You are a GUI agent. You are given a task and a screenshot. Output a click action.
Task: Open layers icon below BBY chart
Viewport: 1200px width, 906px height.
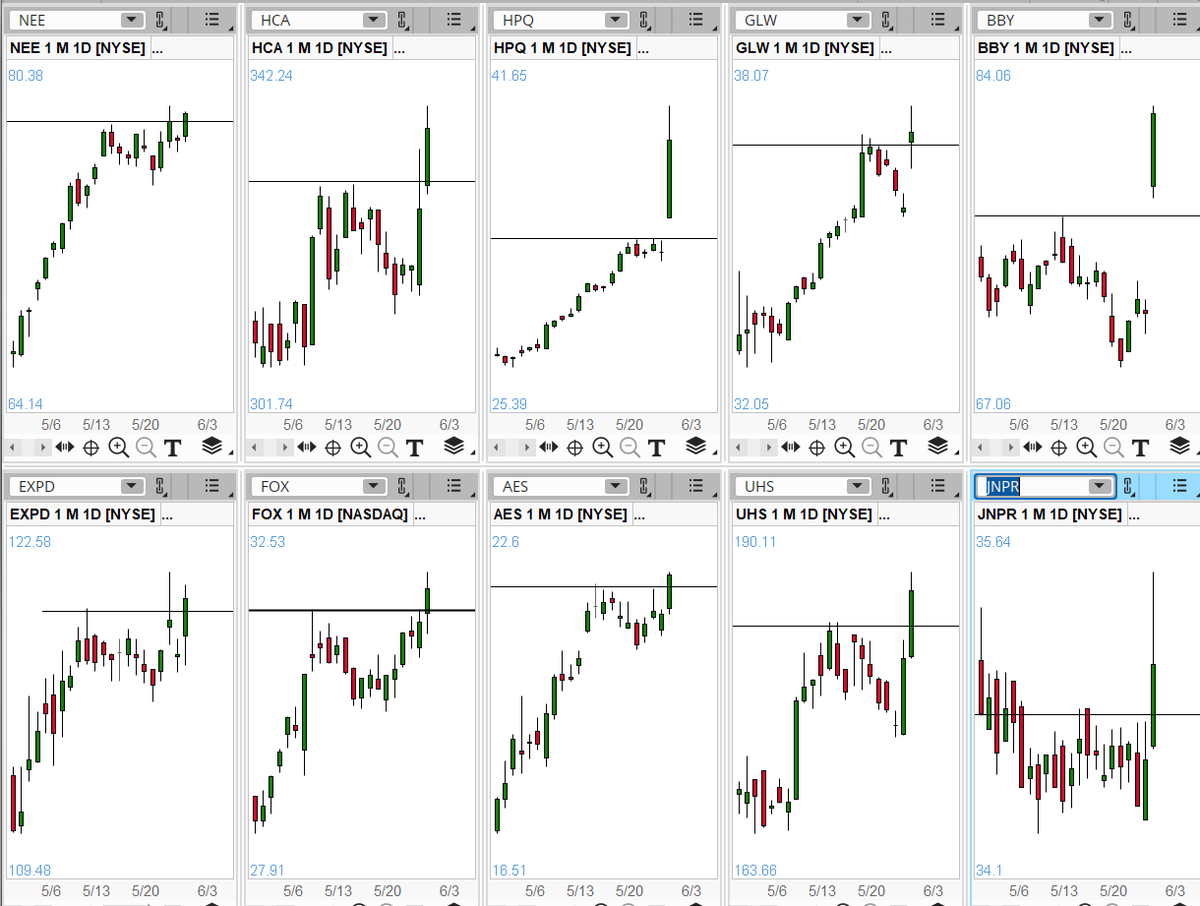coord(1180,446)
